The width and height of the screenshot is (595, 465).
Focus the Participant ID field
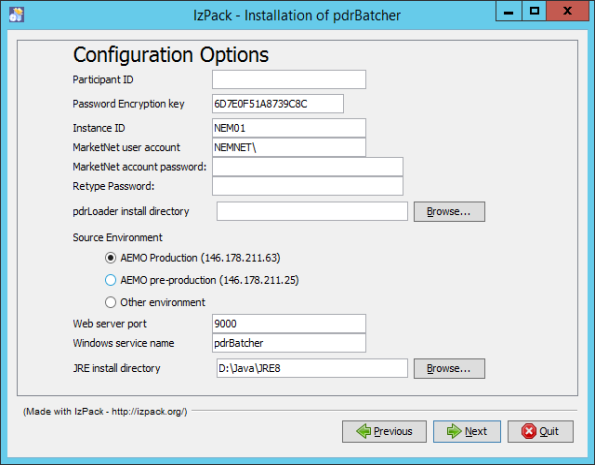pyautogui.click(x=289, y=79)
